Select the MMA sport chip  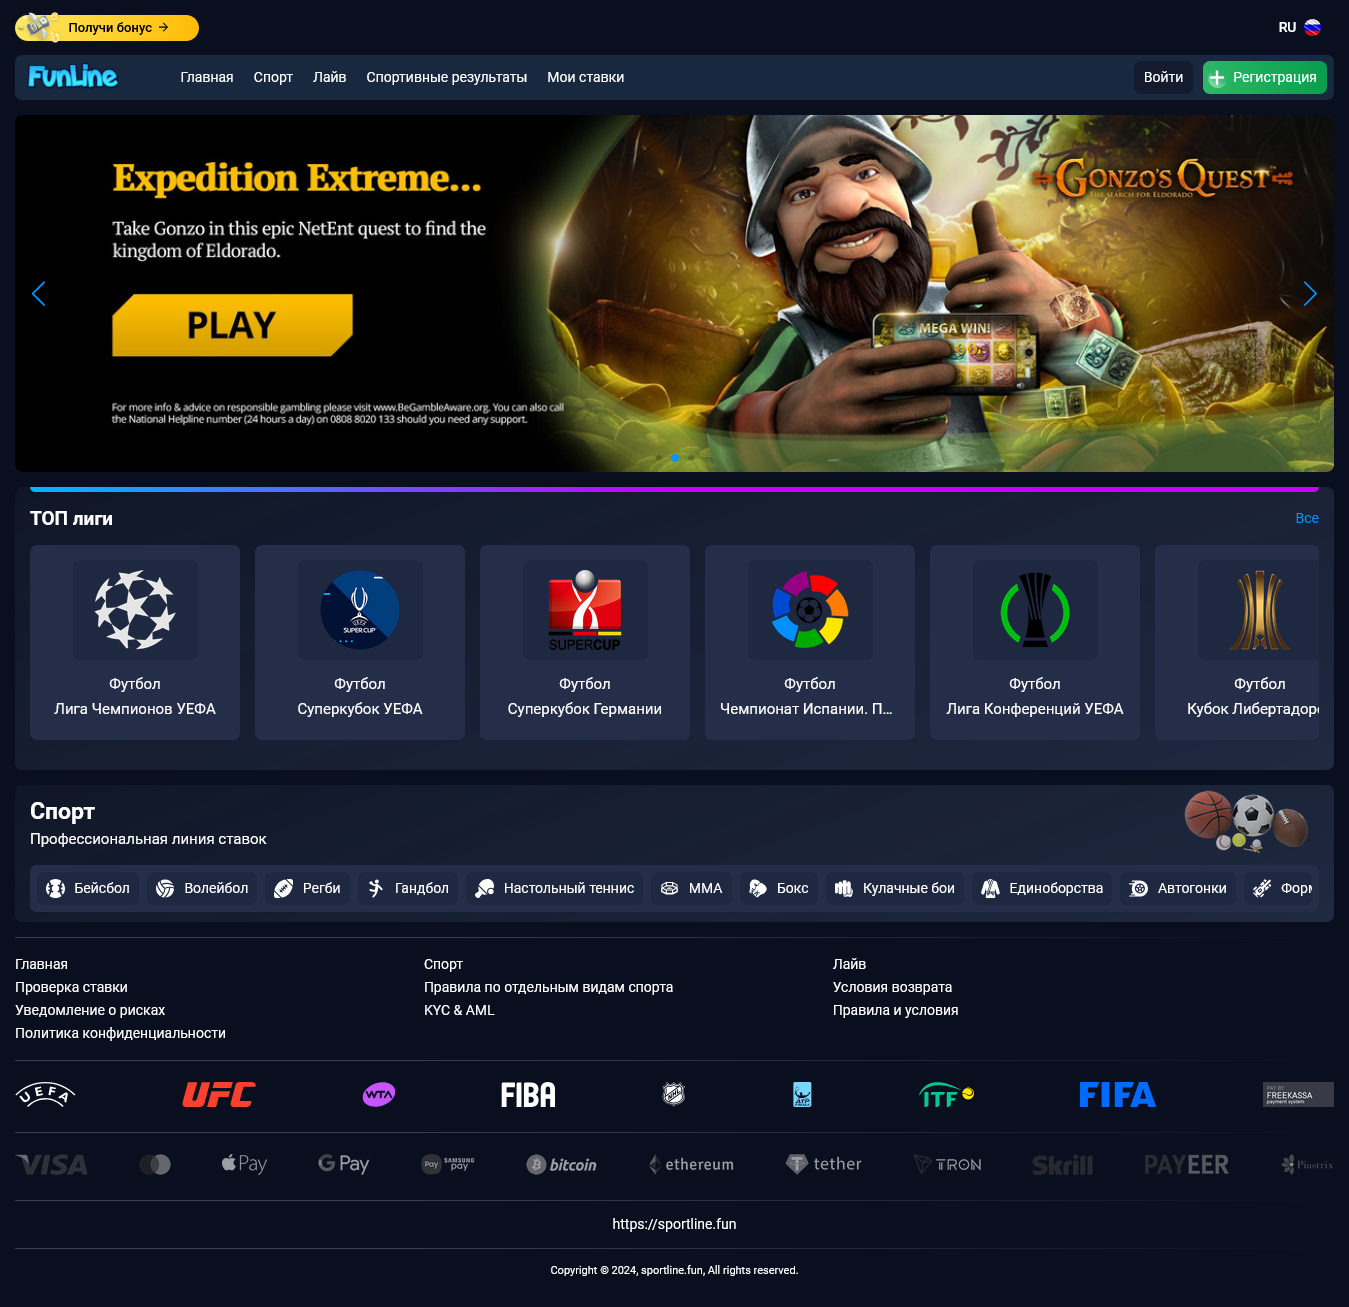click(x=692, y=888)
